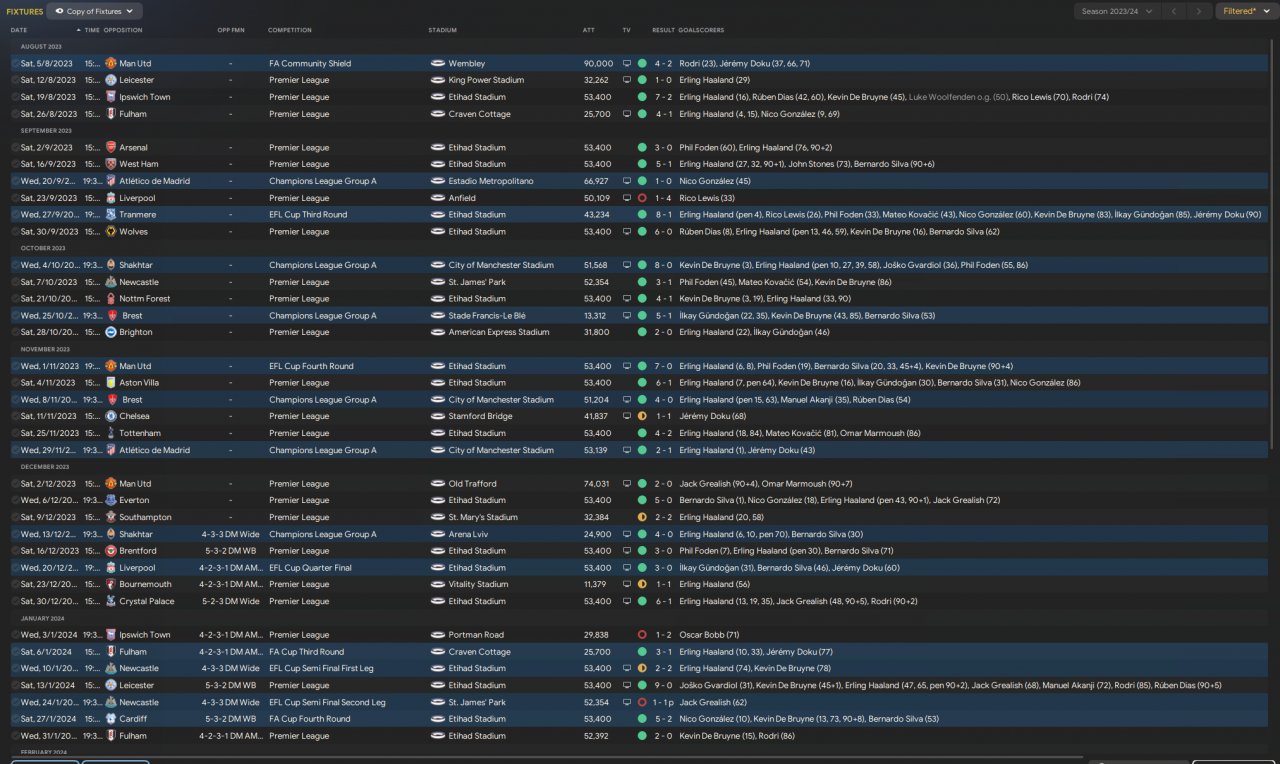Click the stadium icon beside Stamford Bridge

tap(437, 416)
